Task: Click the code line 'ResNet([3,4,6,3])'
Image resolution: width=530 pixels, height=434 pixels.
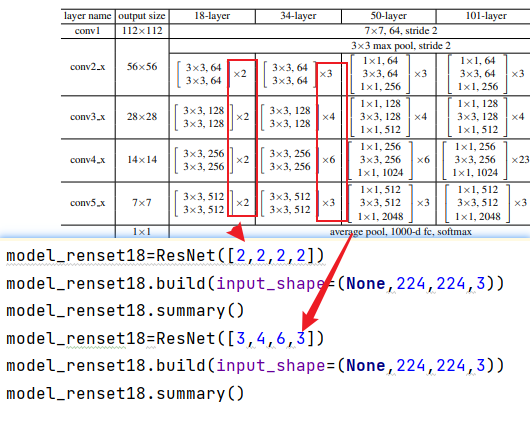Action: 165,338
